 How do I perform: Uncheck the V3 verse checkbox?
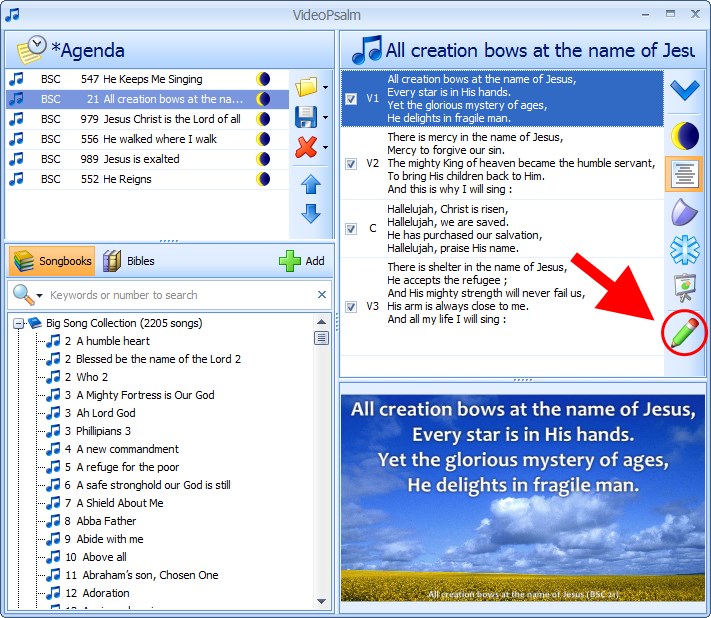351,307
